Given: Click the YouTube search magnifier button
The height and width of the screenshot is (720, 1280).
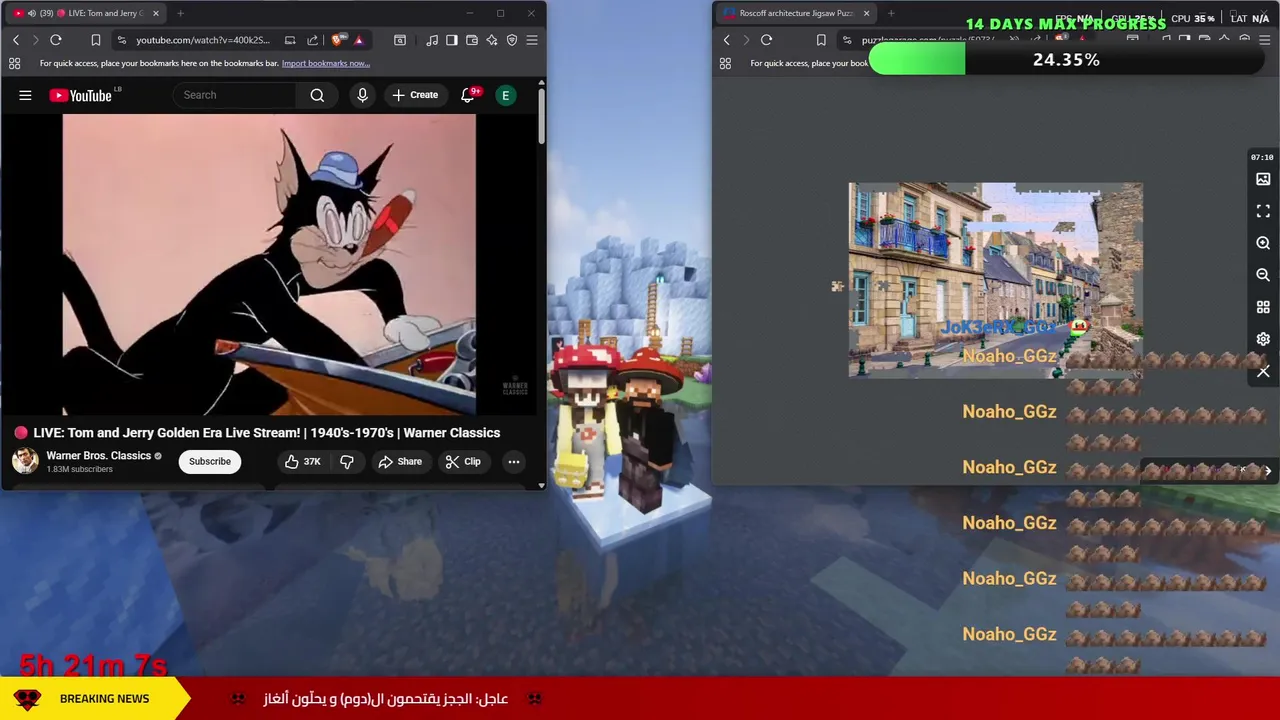Looking at the screenshot, I should (317, 95).
